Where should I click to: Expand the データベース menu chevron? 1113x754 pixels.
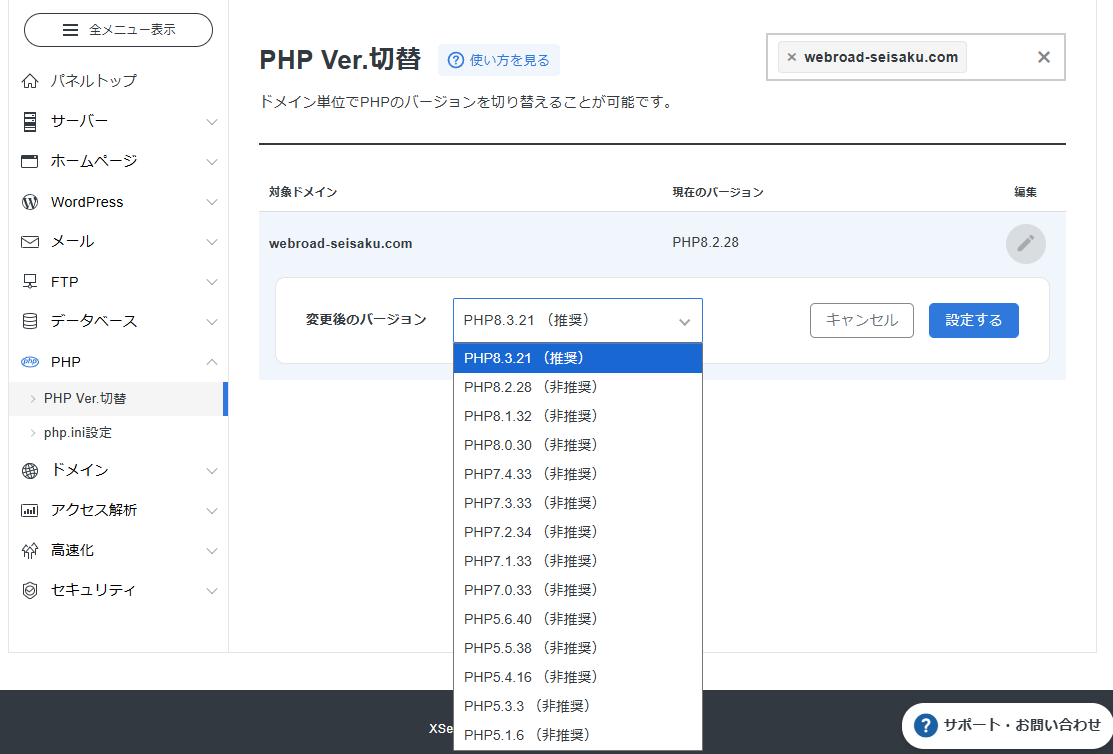pyautogui.click(x=212, y=322)
